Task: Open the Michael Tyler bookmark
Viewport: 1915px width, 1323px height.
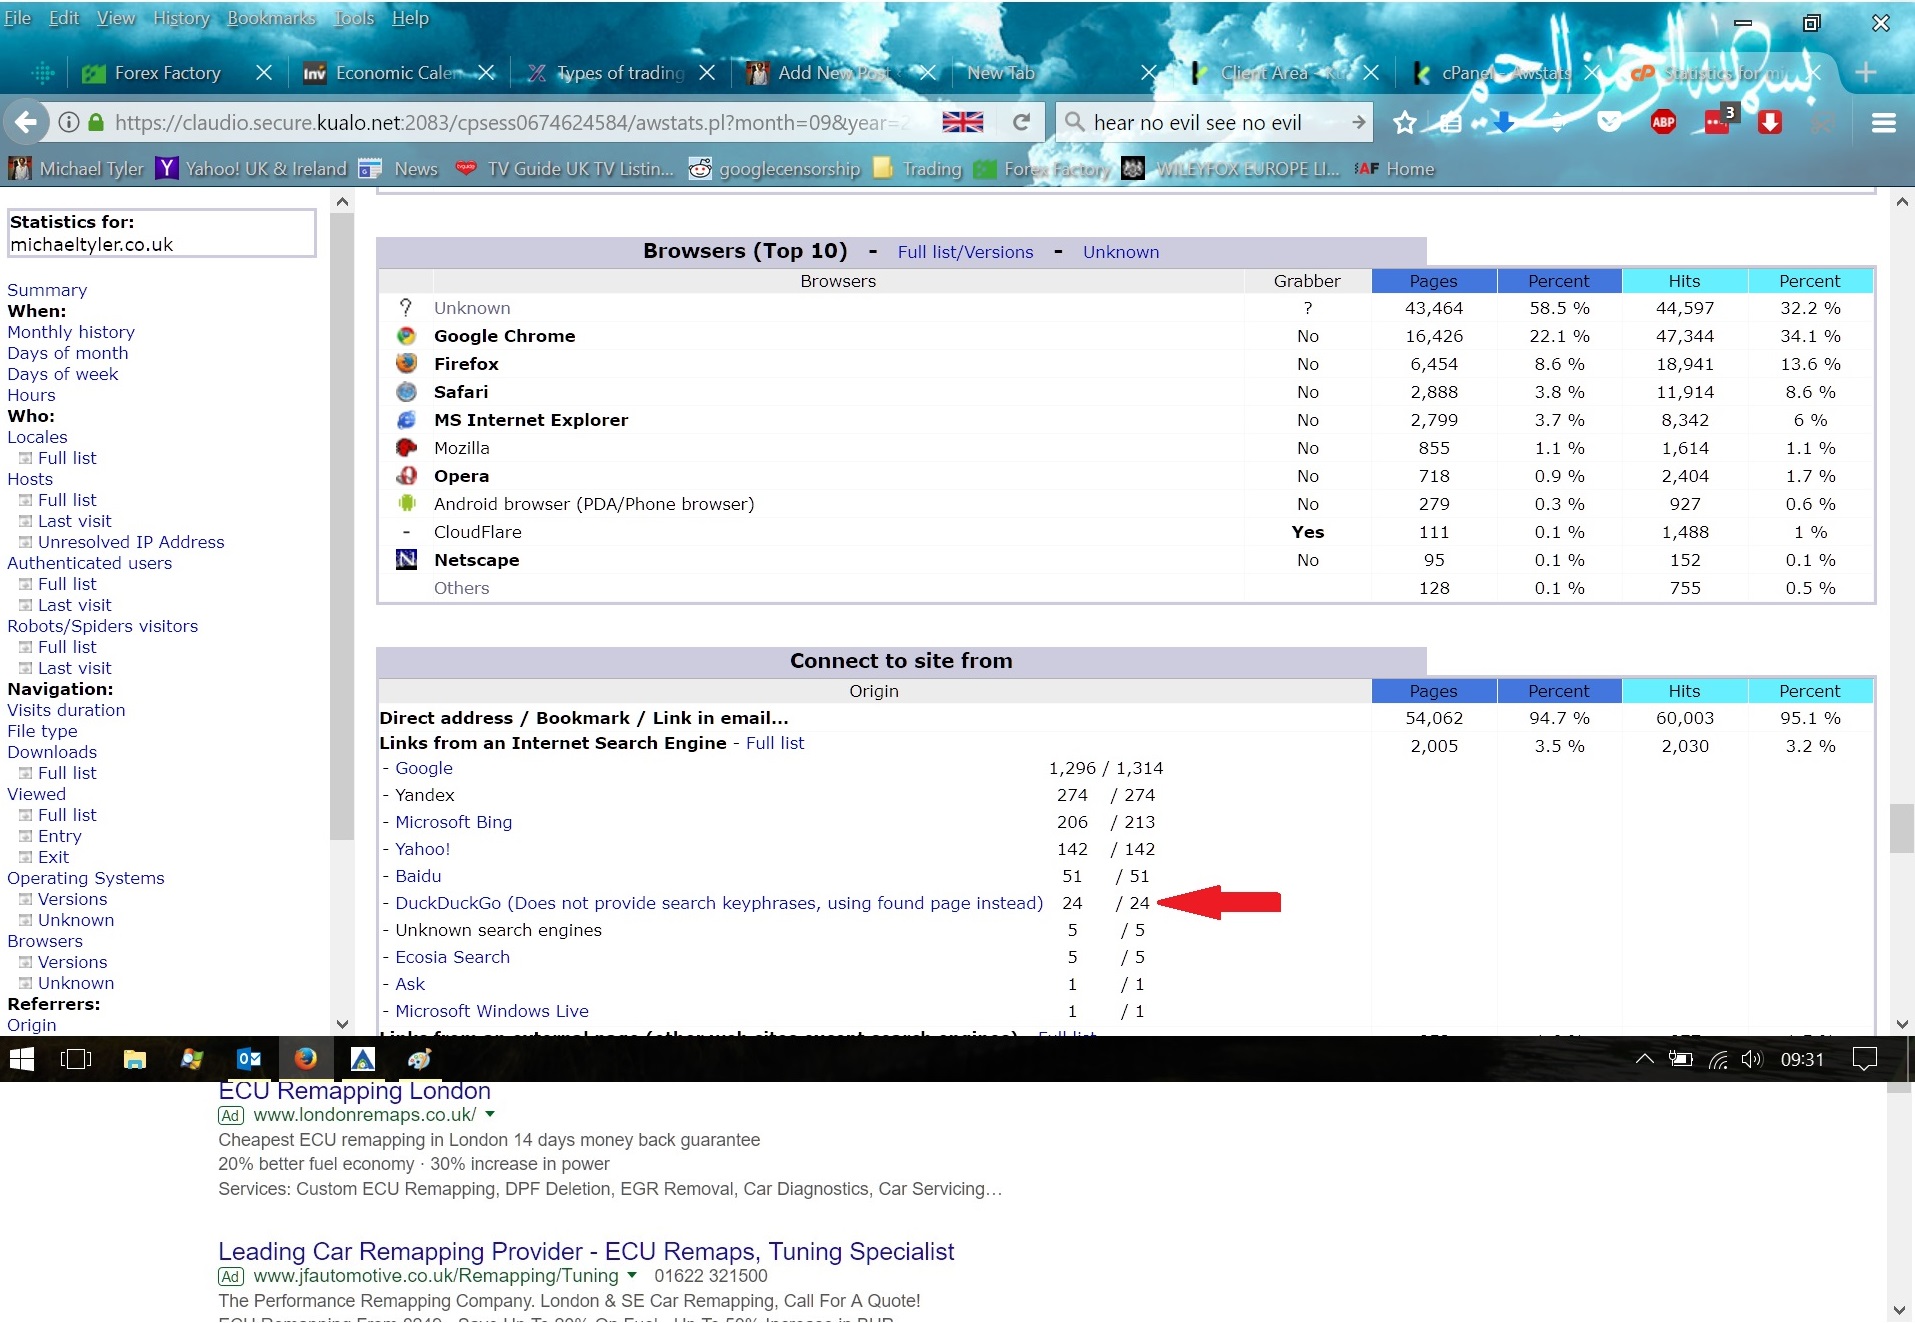Action: tap(78, 169)
